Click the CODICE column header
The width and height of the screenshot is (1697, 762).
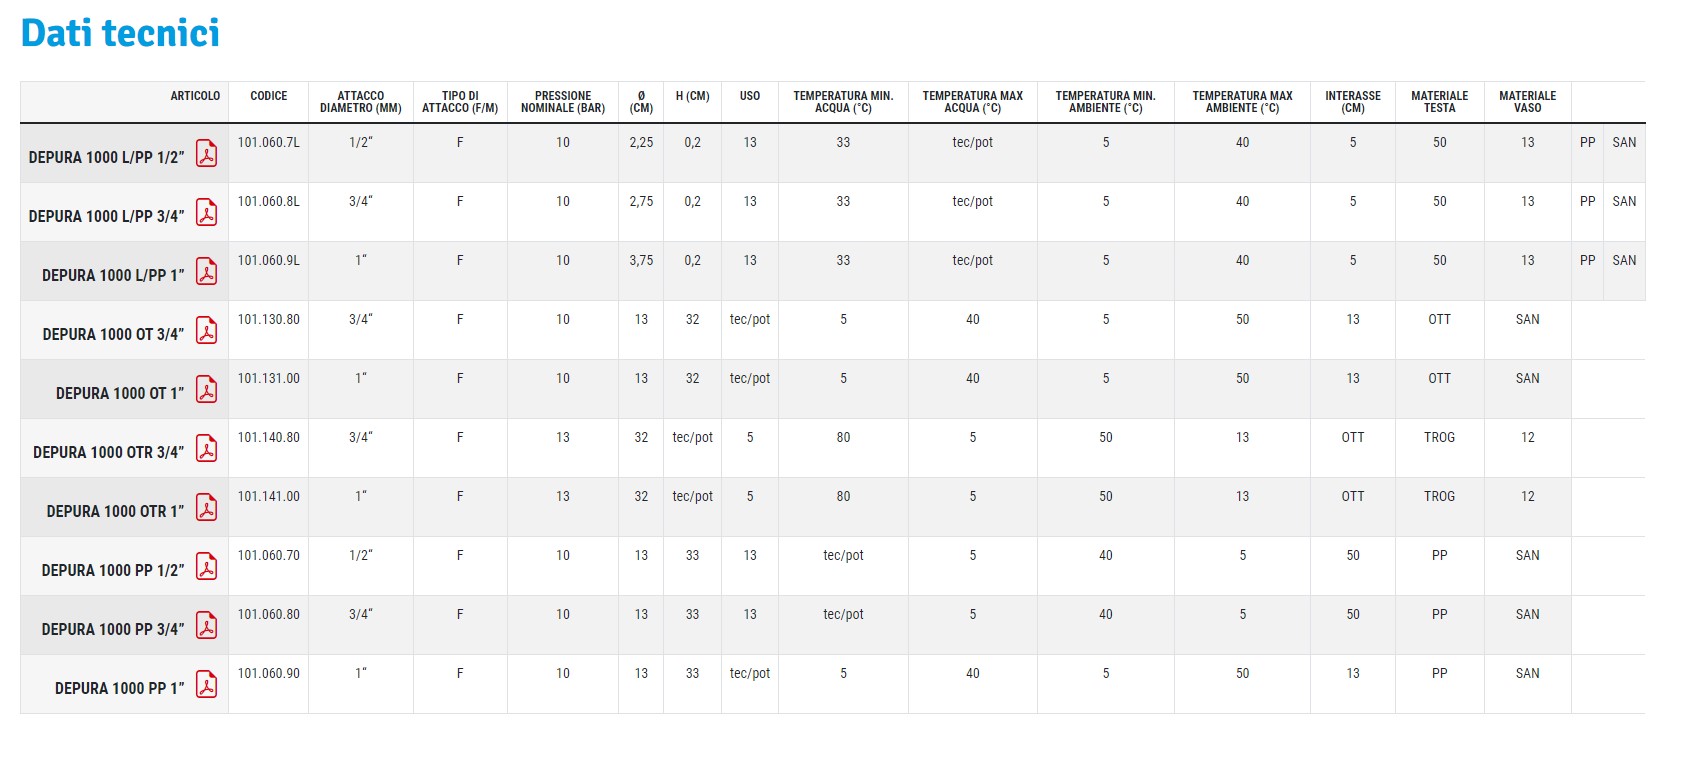coord(268,96)
